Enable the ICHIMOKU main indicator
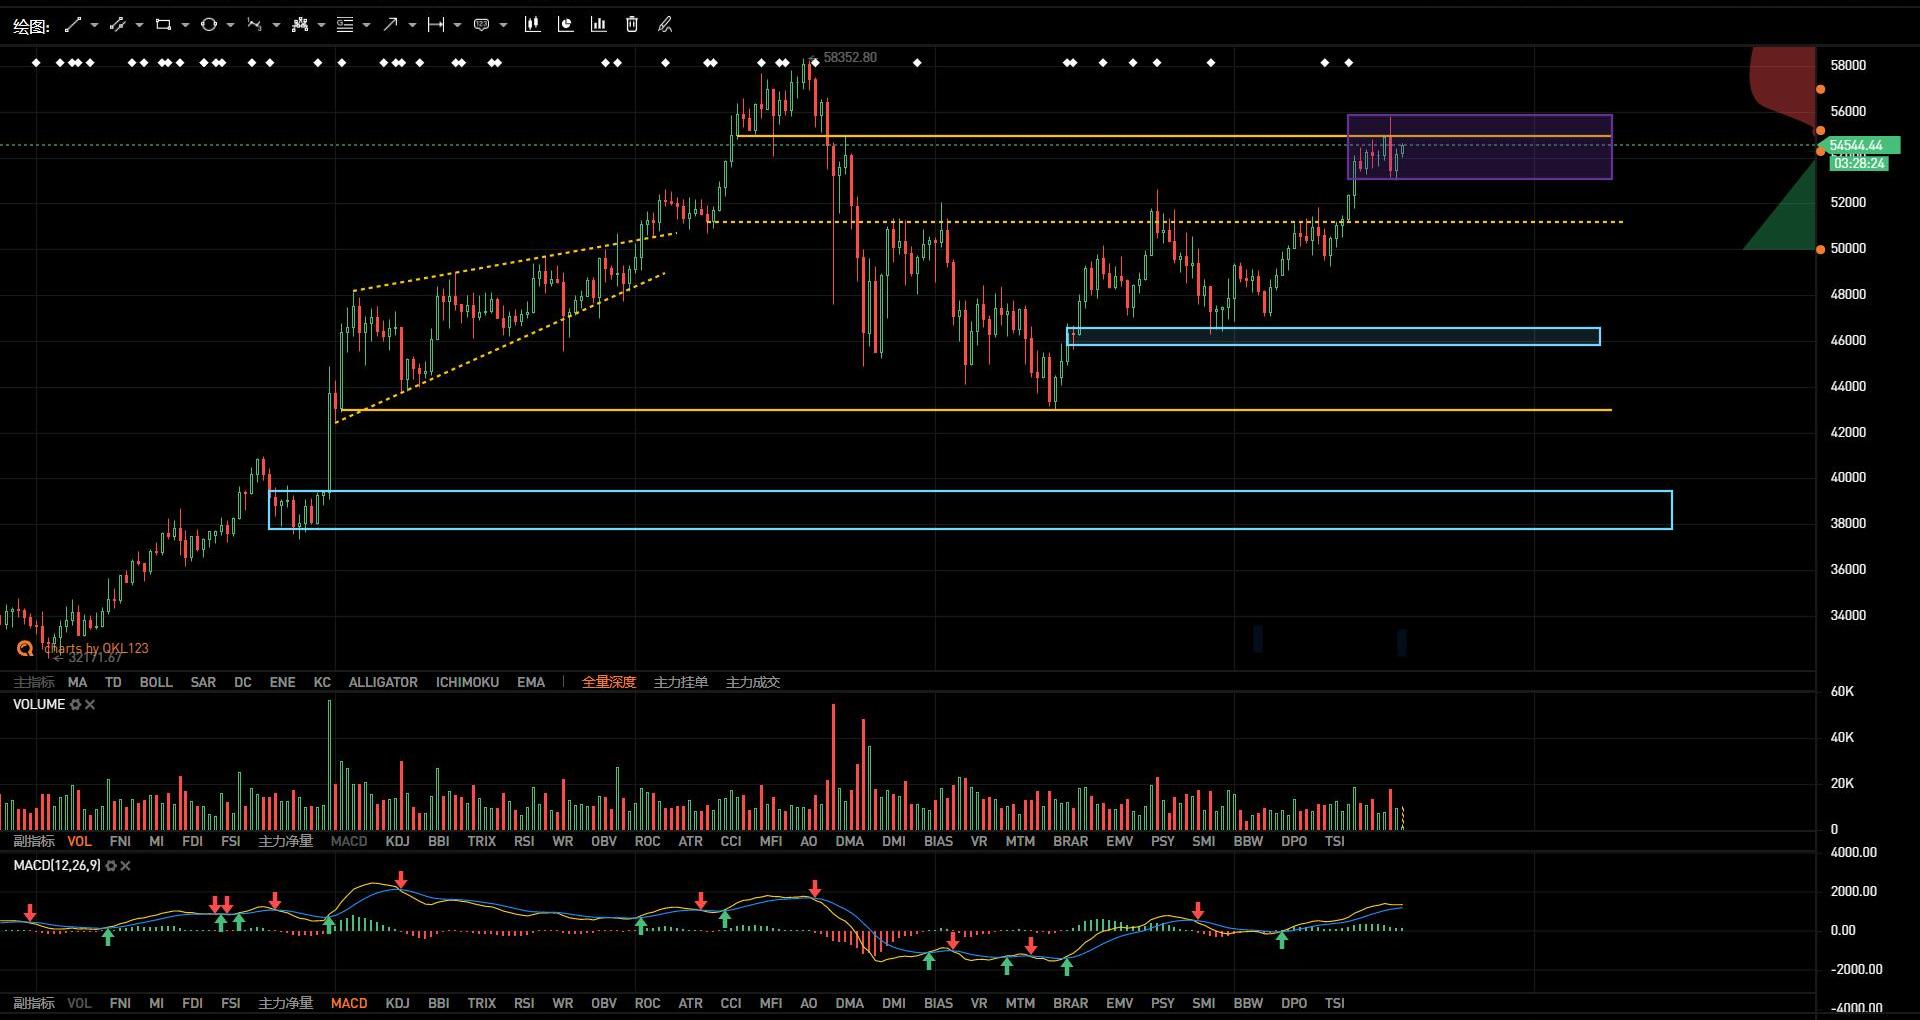The height and width of the screenshot is (1020, 1920). [467, 682]
